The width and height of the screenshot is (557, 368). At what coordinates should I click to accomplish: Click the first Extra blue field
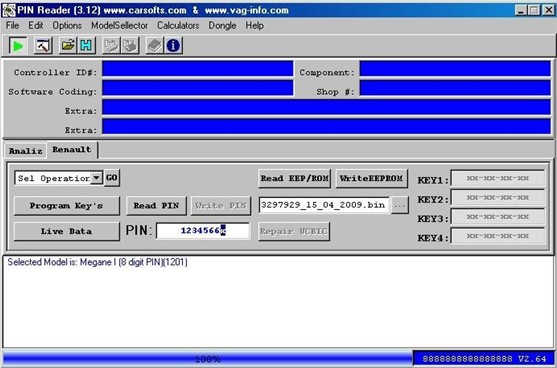[x=326, y=107]
